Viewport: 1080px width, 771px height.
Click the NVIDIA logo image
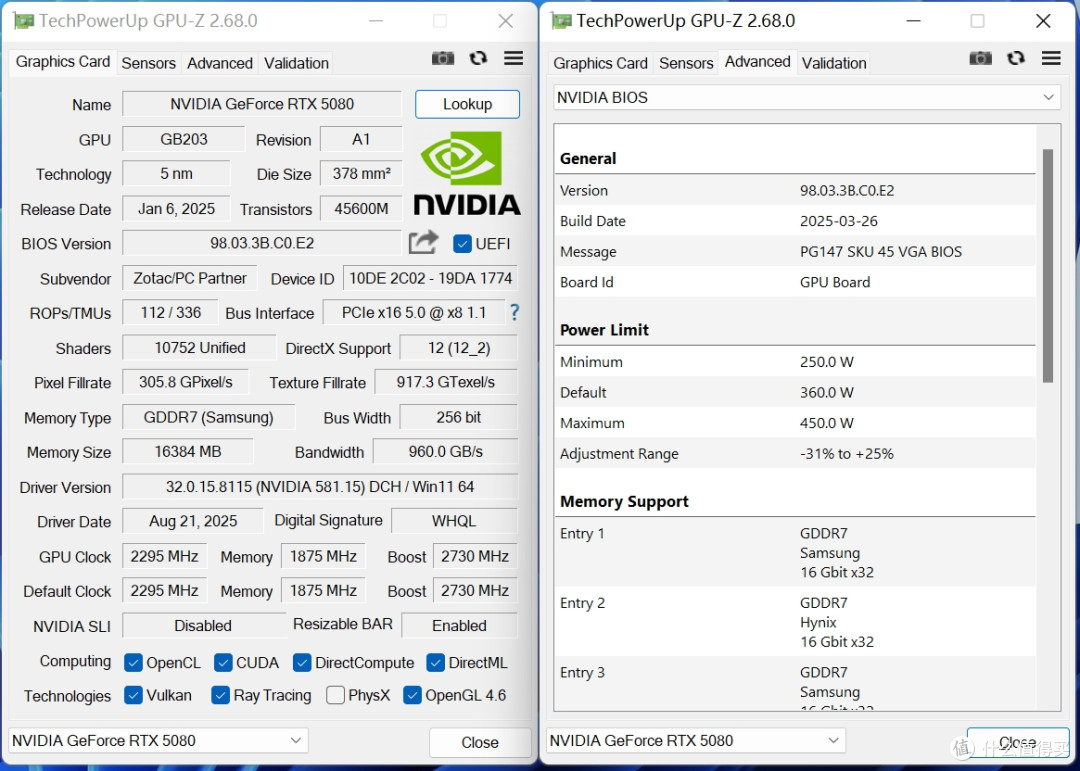[x=466, y=173]
